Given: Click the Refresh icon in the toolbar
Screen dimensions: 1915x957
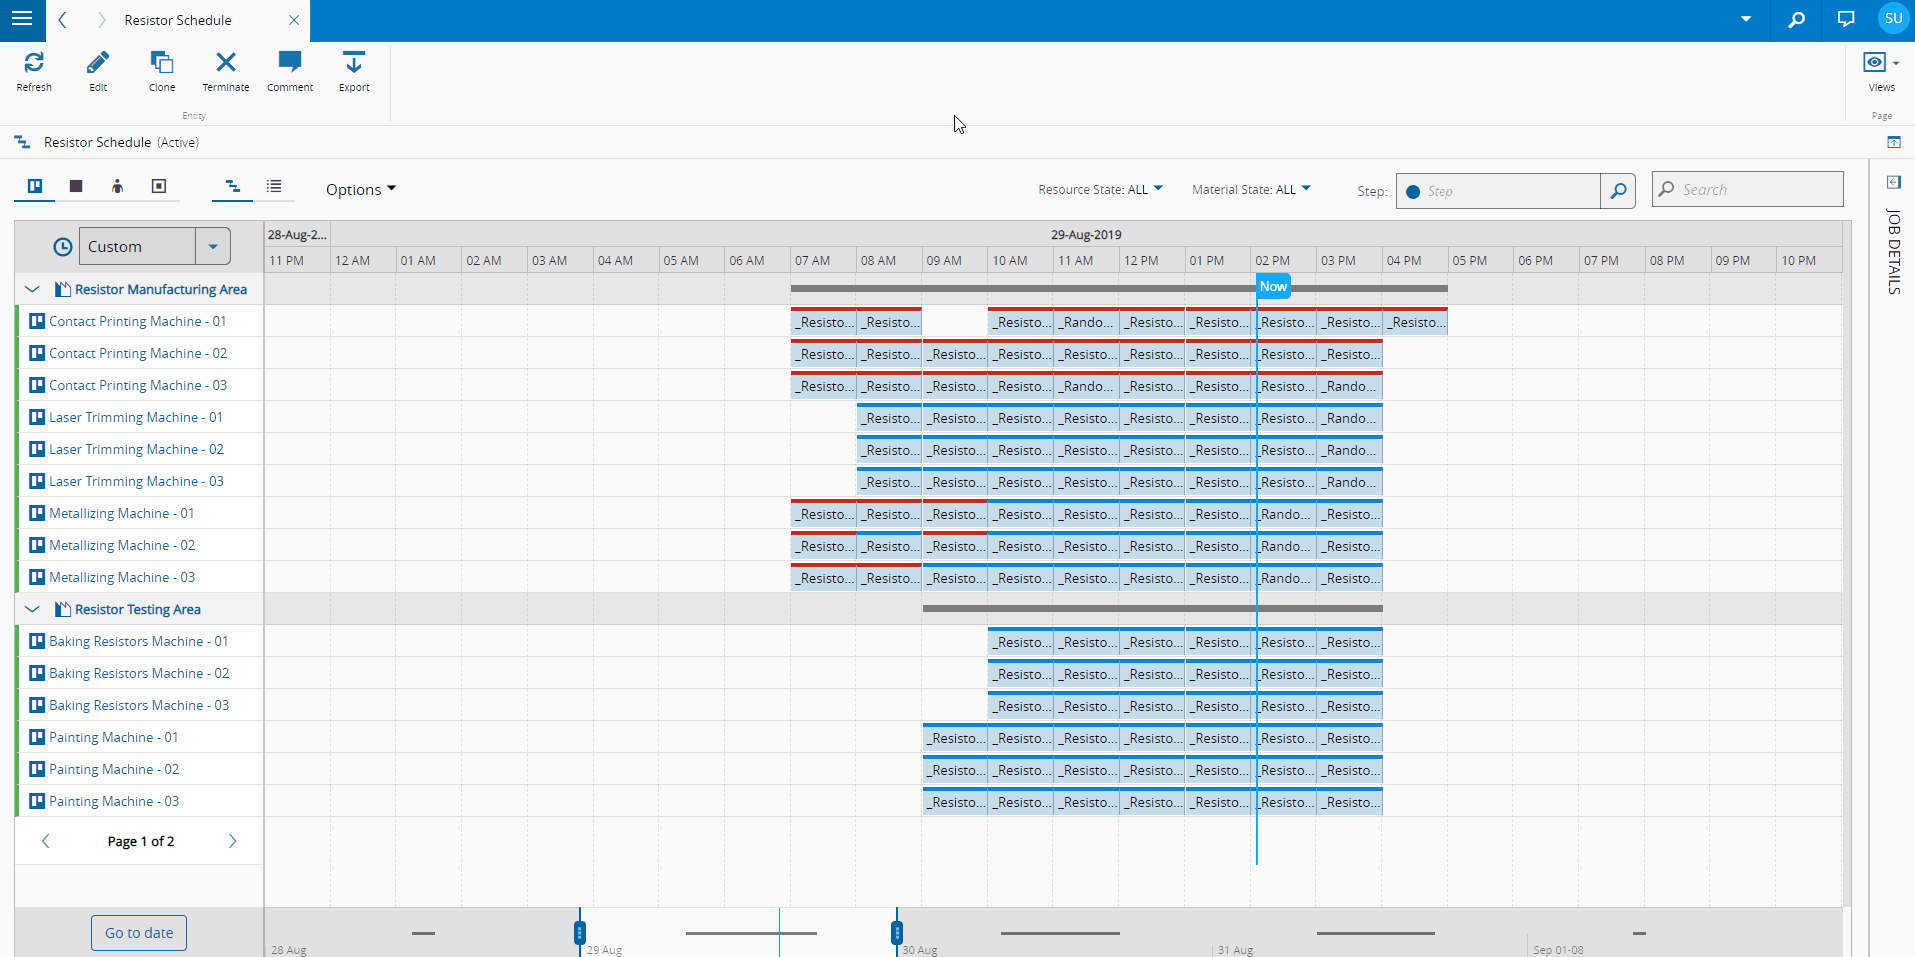Looking at the screenshot, I should pyautogui.click(x=34, y=63).
